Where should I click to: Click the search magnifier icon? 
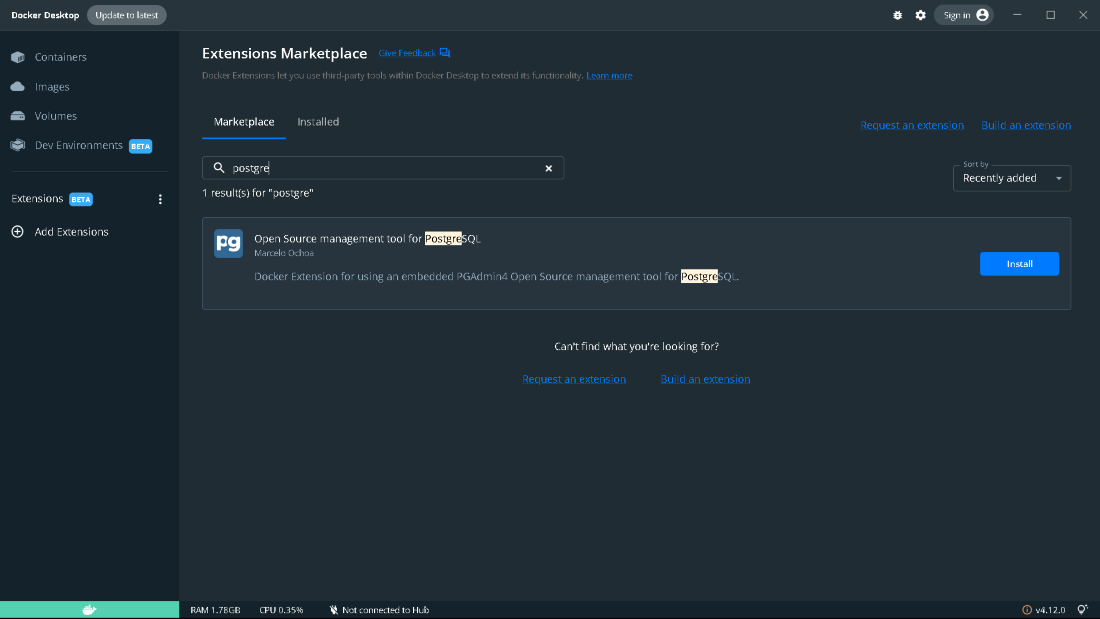point(219,168)
